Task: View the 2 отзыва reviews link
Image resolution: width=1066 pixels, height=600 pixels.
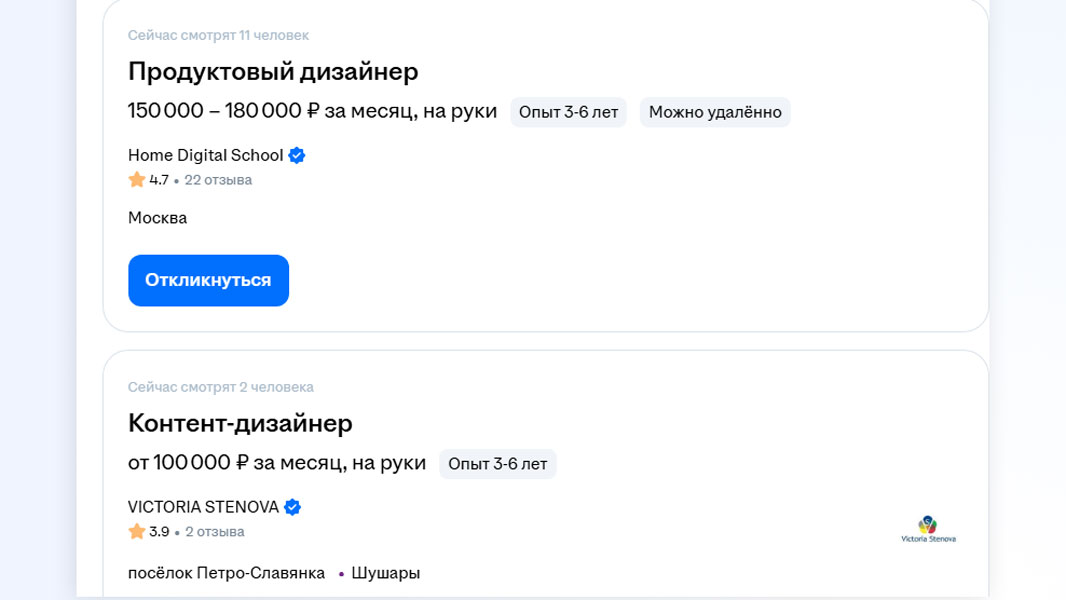Action: coord(214,532)
